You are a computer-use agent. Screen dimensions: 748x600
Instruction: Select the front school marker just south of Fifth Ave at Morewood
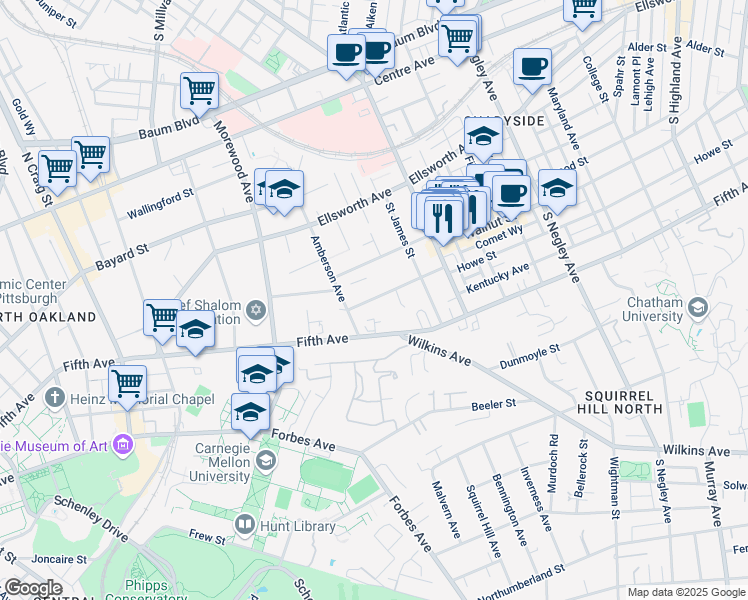click(x=258, y=376)
